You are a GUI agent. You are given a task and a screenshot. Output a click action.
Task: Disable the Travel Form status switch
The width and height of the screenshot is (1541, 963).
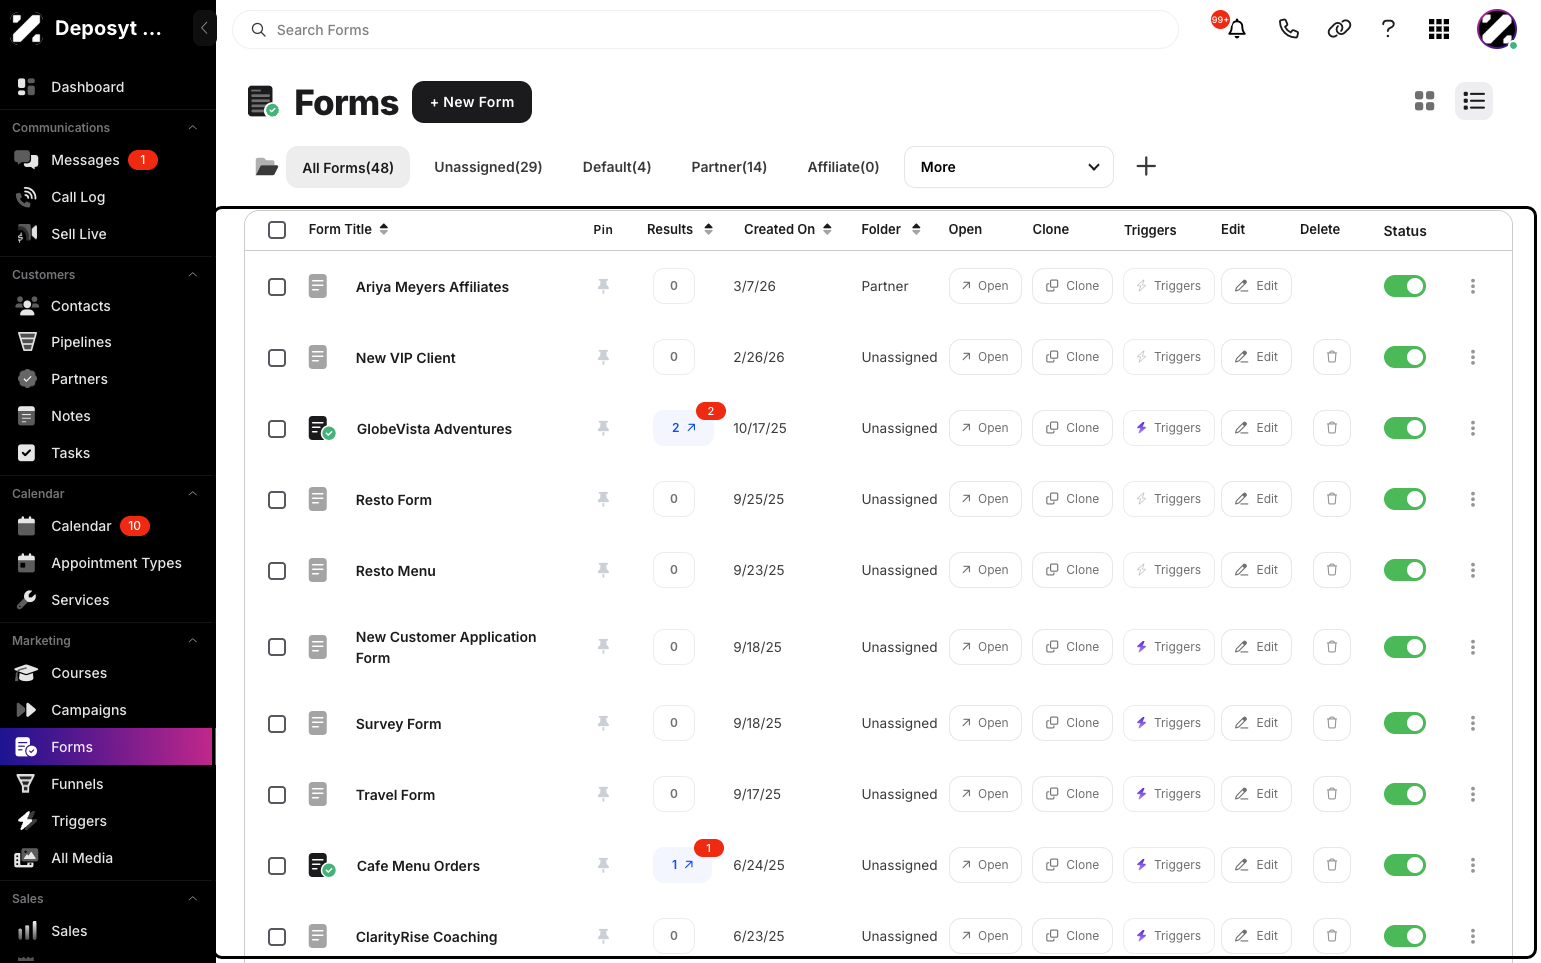[x=1405, y=794]
